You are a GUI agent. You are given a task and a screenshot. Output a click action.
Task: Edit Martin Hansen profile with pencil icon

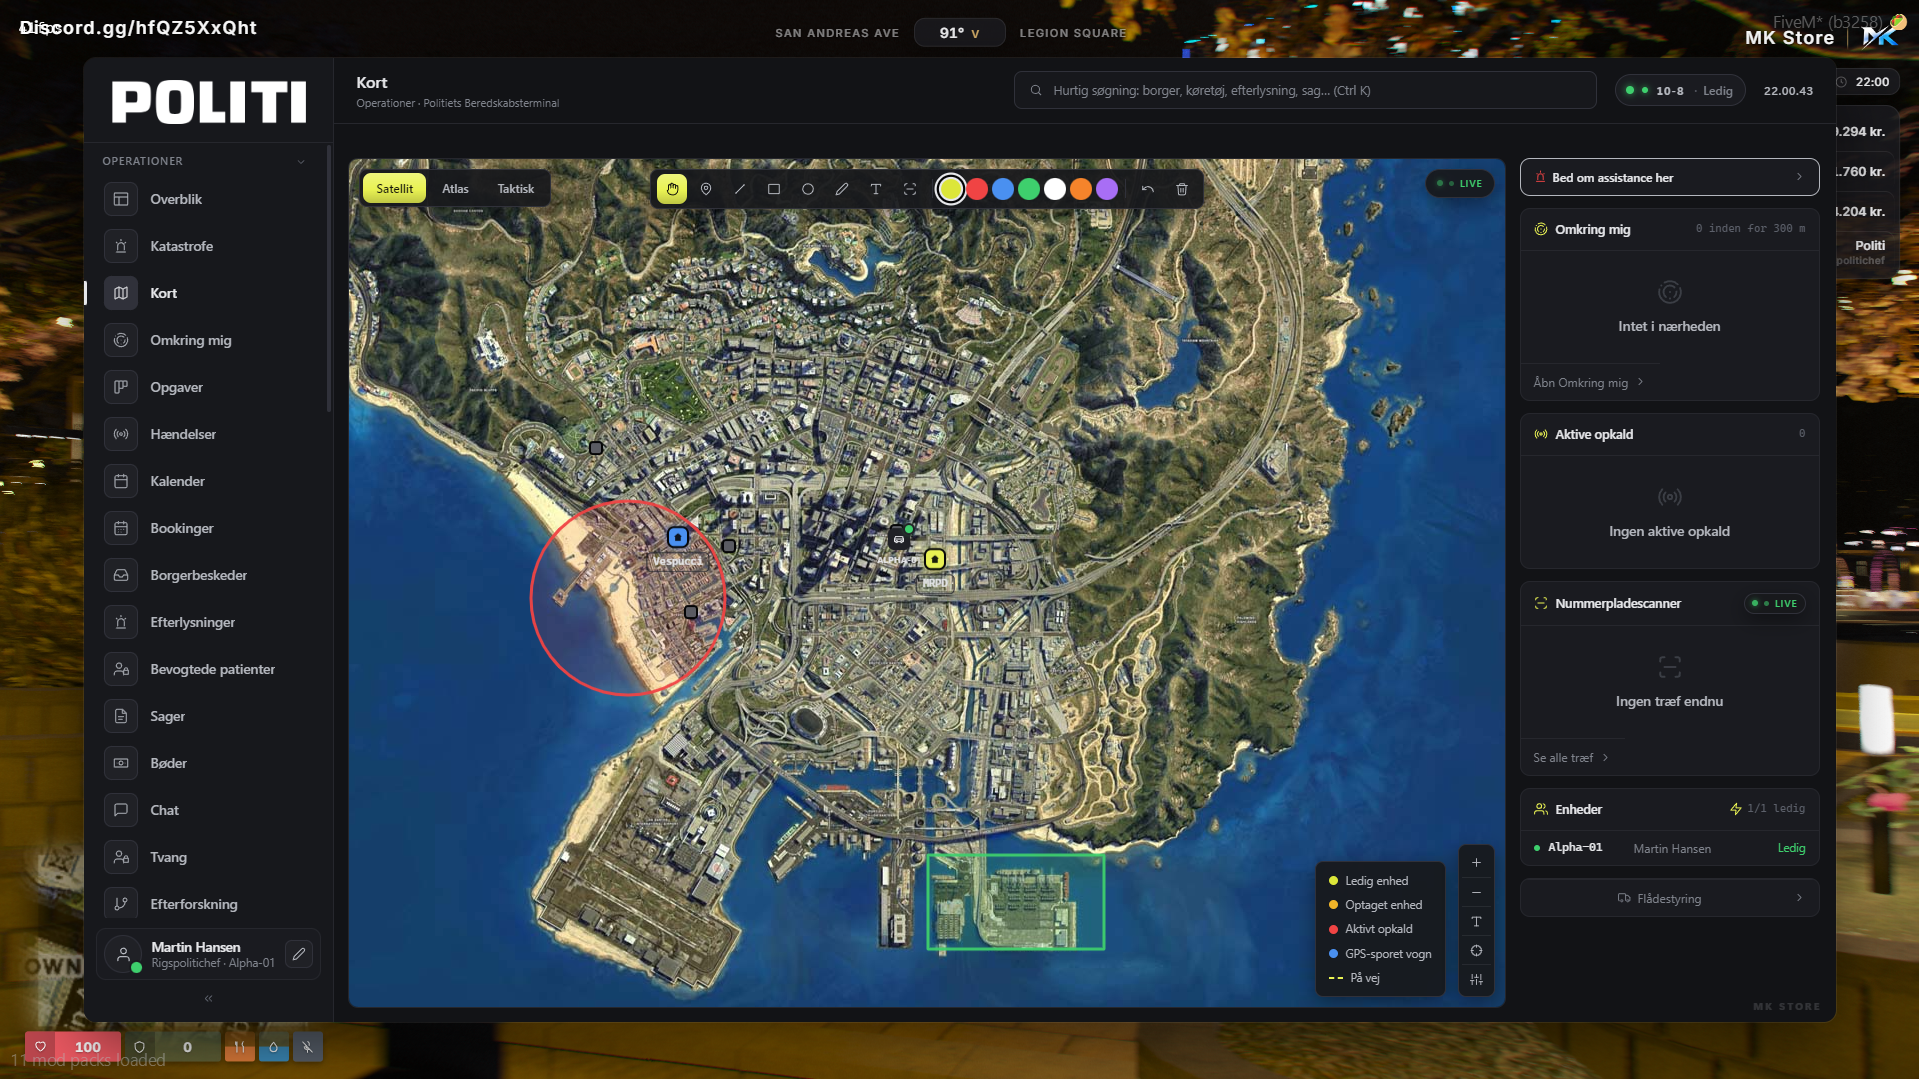pos(299,954)
